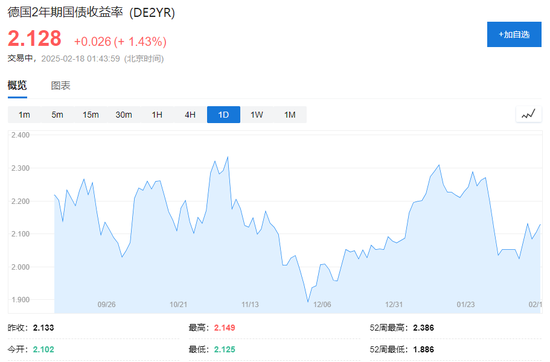550x362 pixels.
Task: Select the 1m interval
Action: coord(24,115)
